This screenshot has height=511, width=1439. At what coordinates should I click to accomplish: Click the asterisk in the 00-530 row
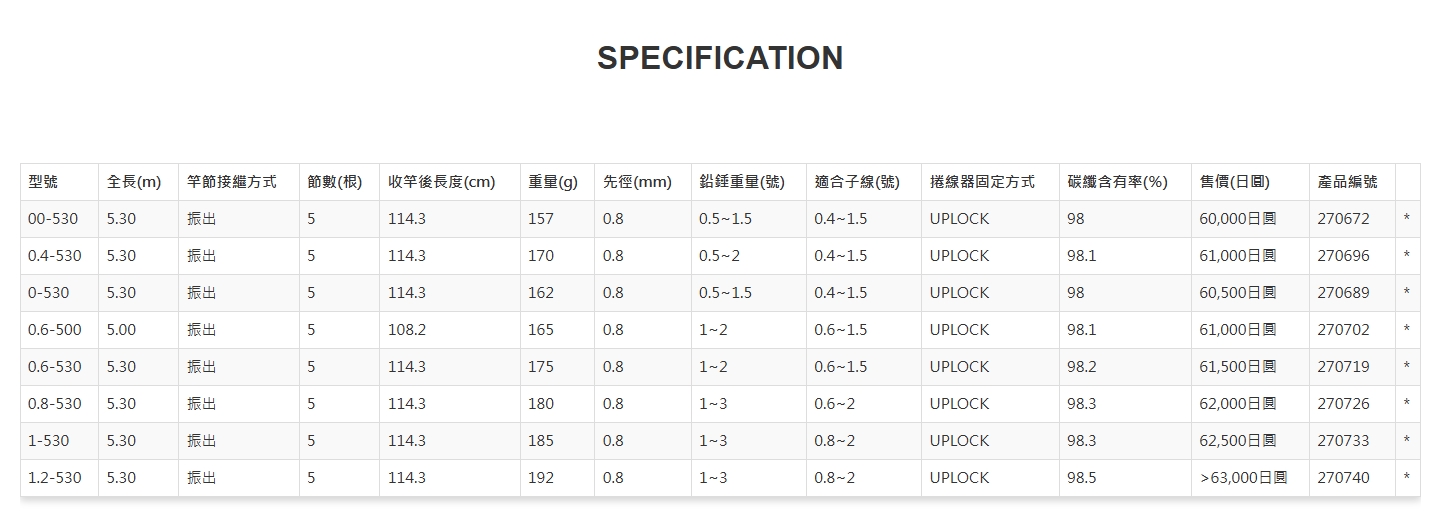point(1407,219)
